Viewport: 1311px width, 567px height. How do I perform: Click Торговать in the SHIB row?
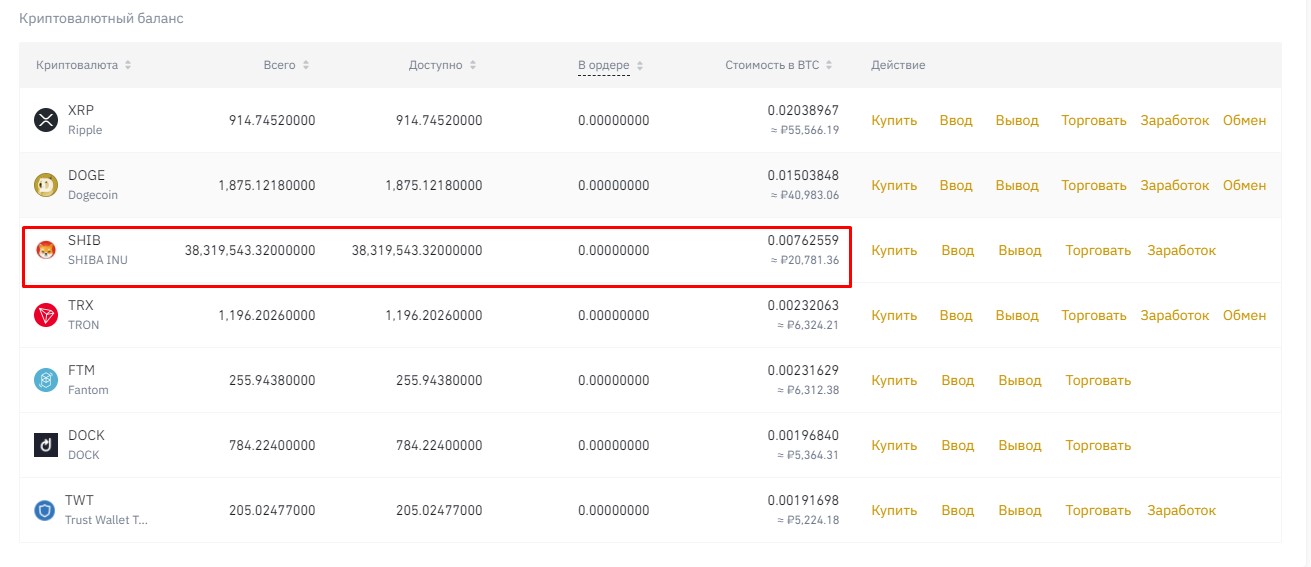point(1098,250)
